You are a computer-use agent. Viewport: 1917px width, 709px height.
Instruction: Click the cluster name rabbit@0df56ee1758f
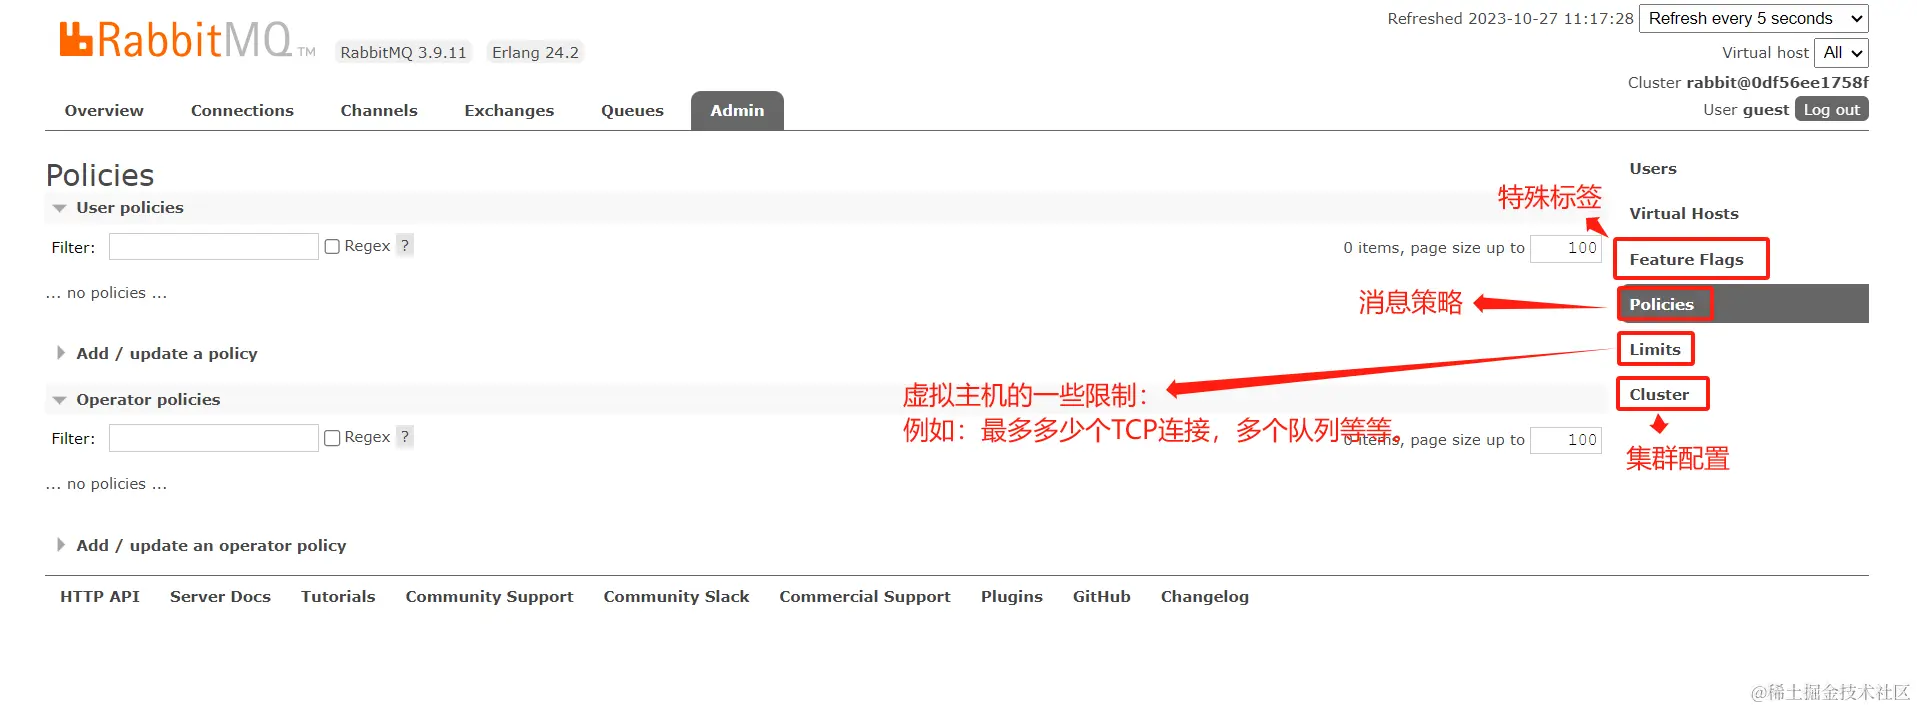pyautogui.click(x=1777, y=83)
